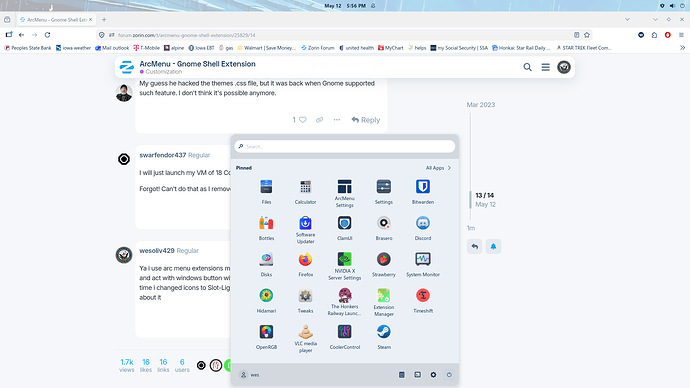Open the swarfendor437 user profile link
Viewport: 690px width, 388px height.
coord(163,155)
